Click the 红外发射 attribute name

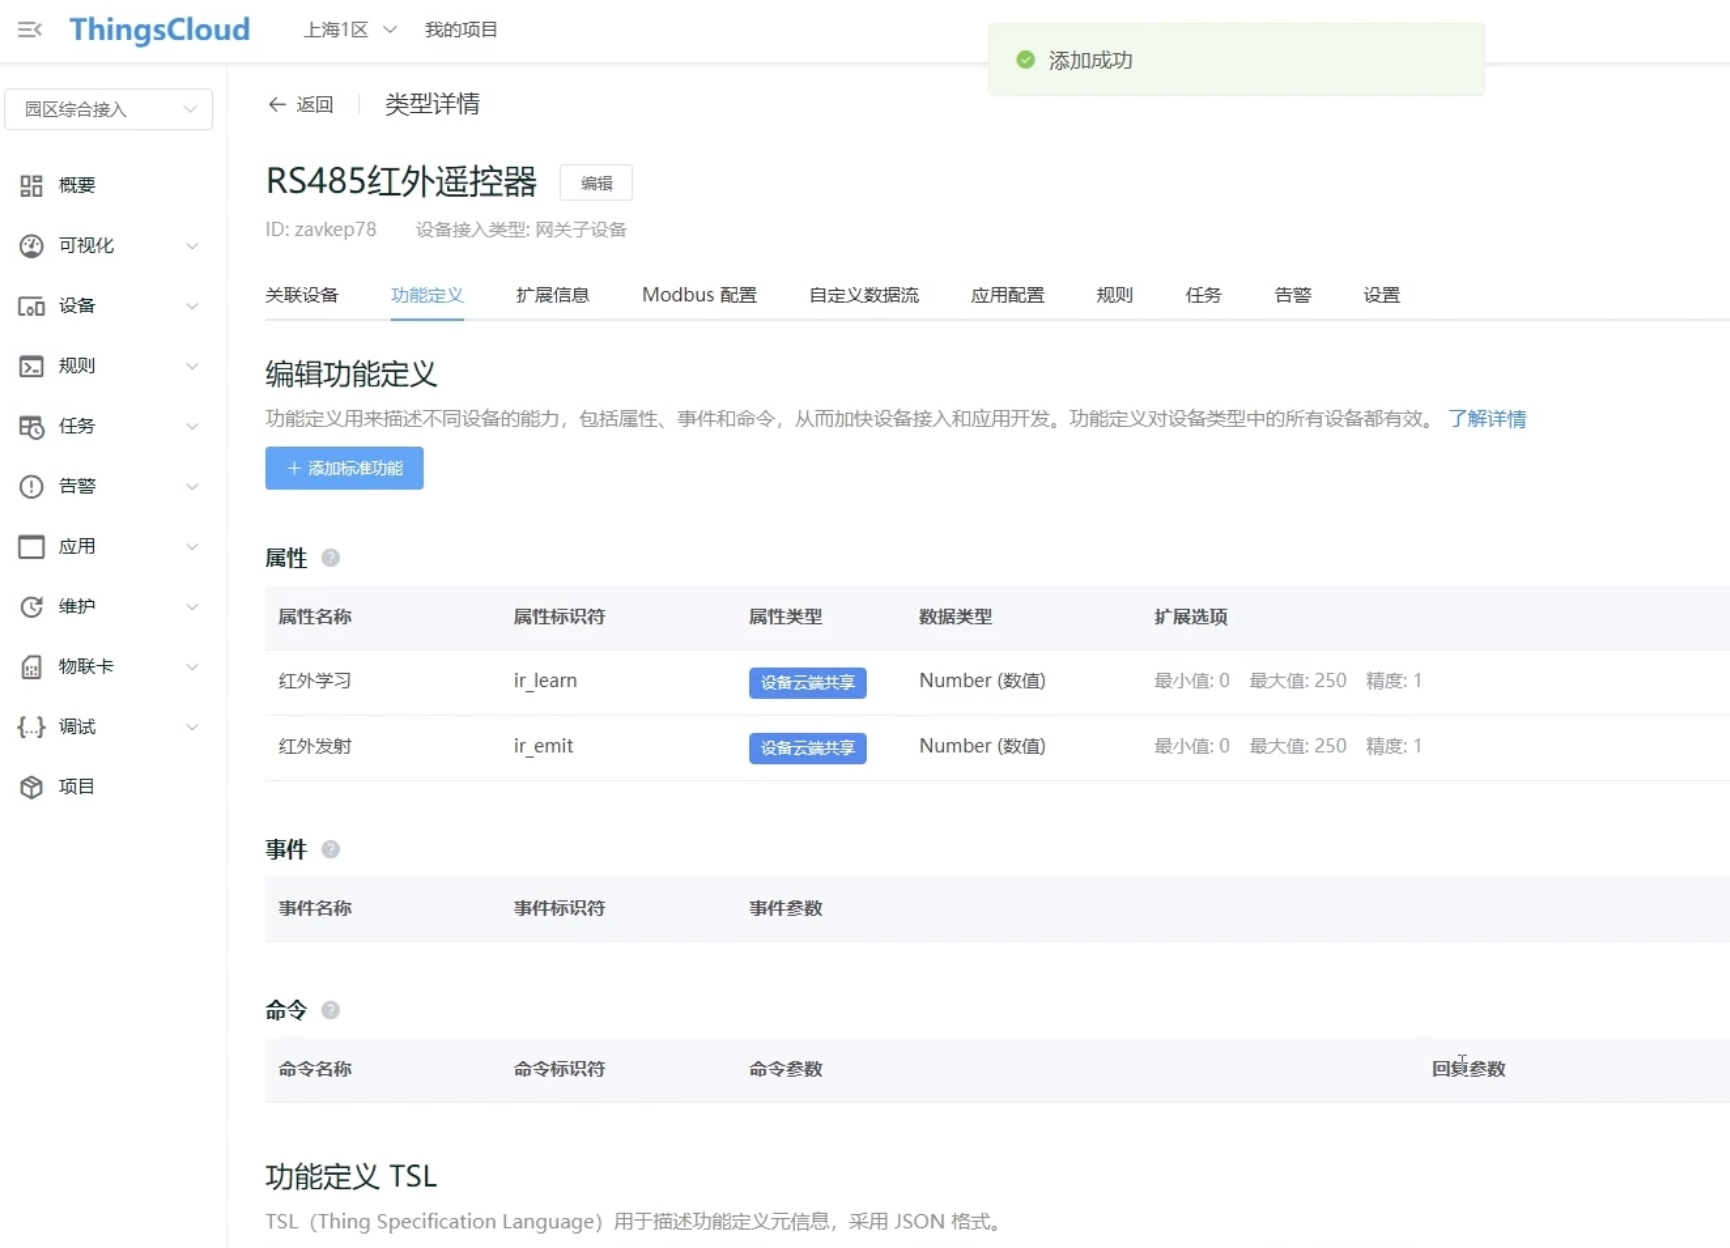(x=315, y=746)
